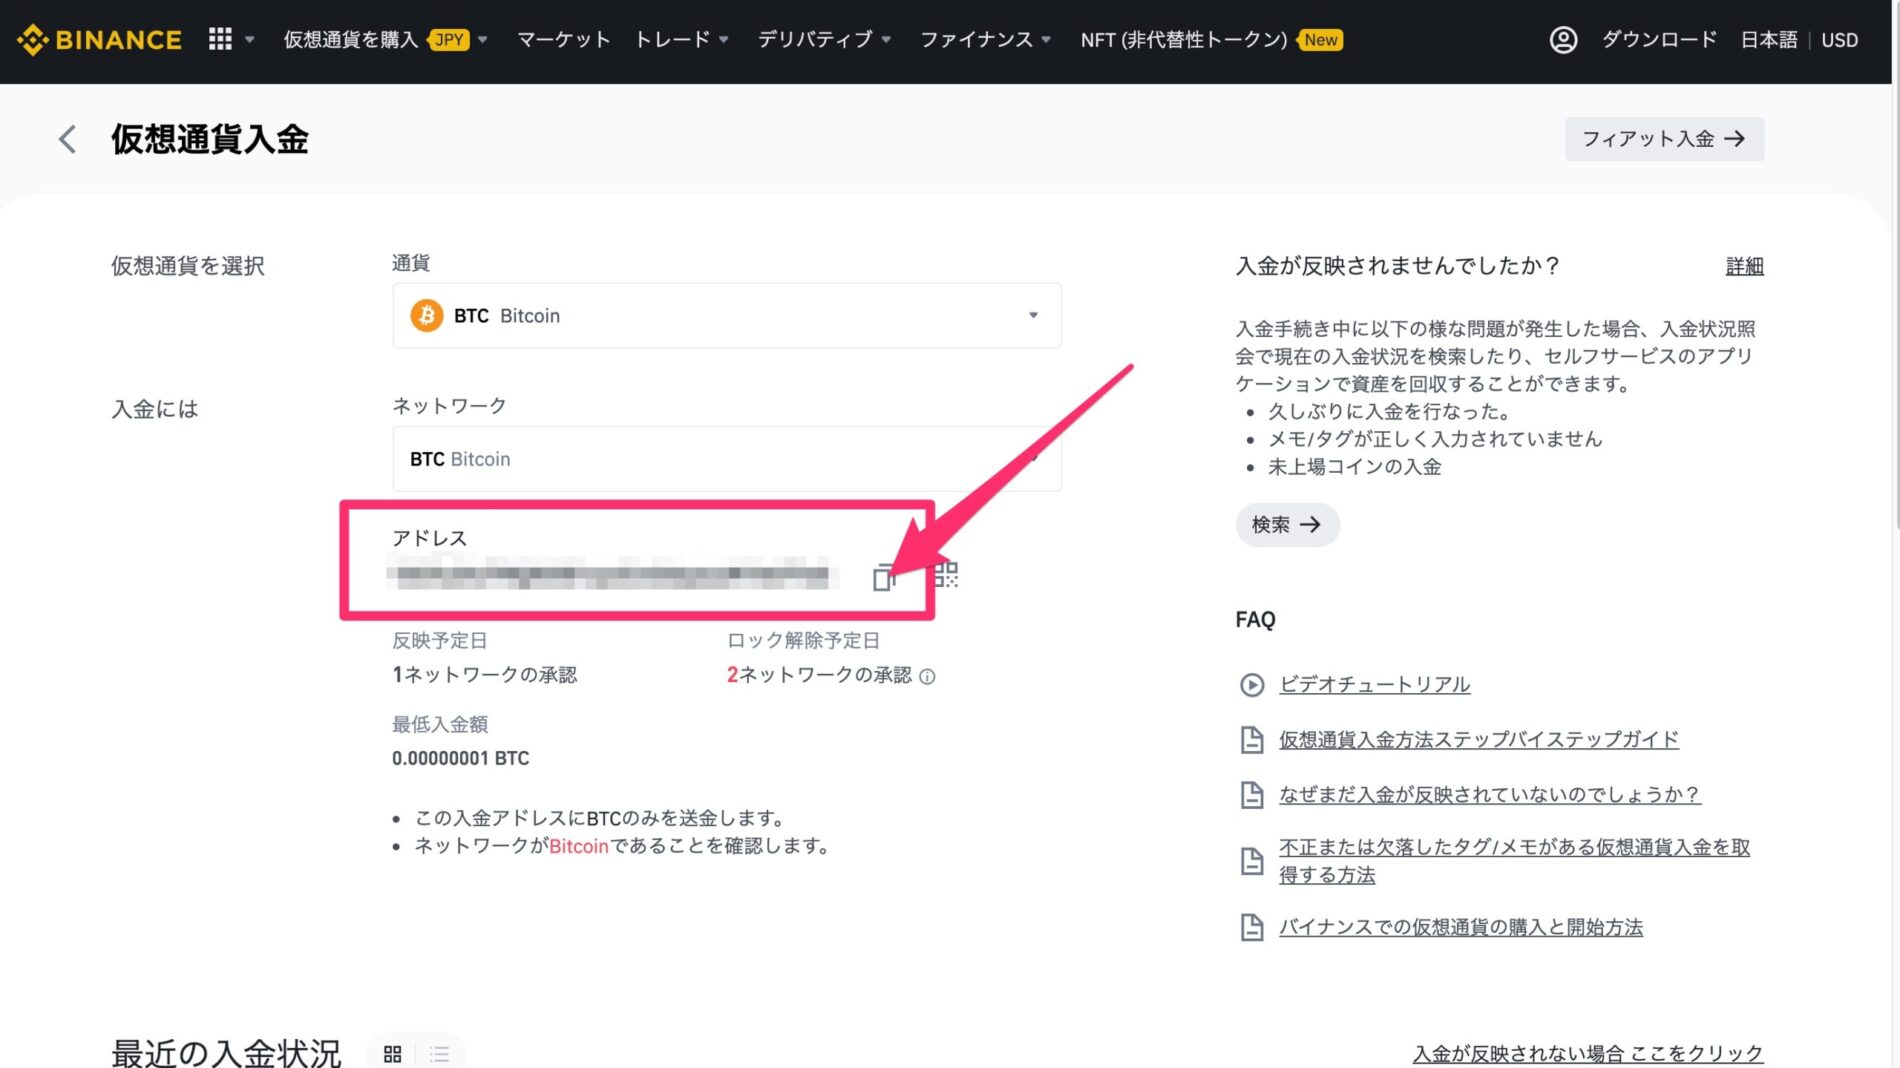Click the フィアット入金 button
The image size is (1900, 1068).
click(1664, 139)
